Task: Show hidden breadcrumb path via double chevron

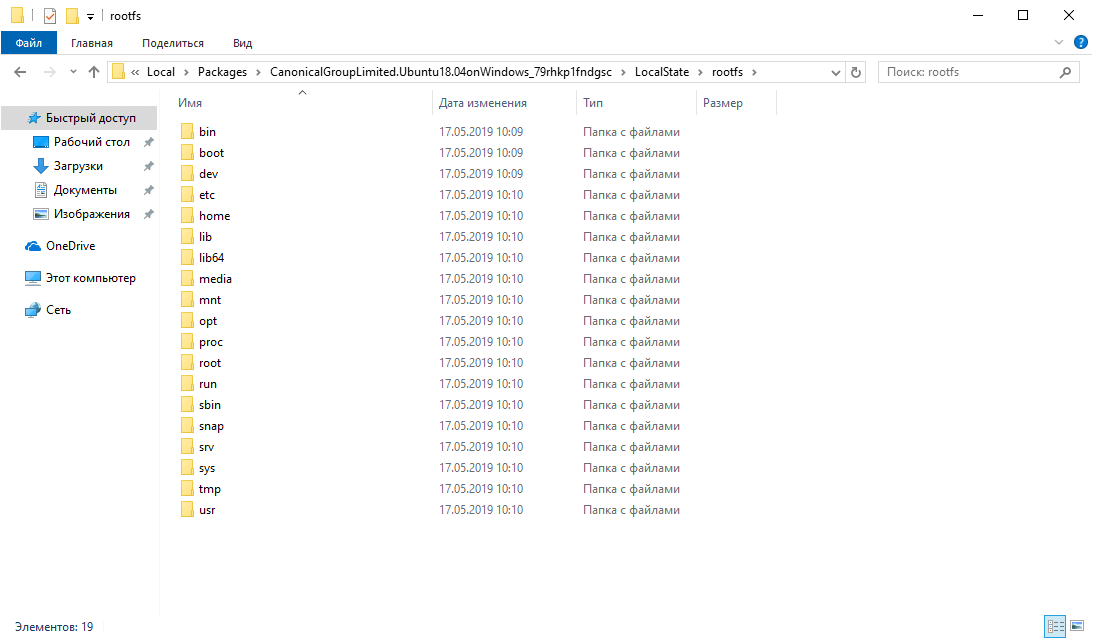Action: [135, 72]
